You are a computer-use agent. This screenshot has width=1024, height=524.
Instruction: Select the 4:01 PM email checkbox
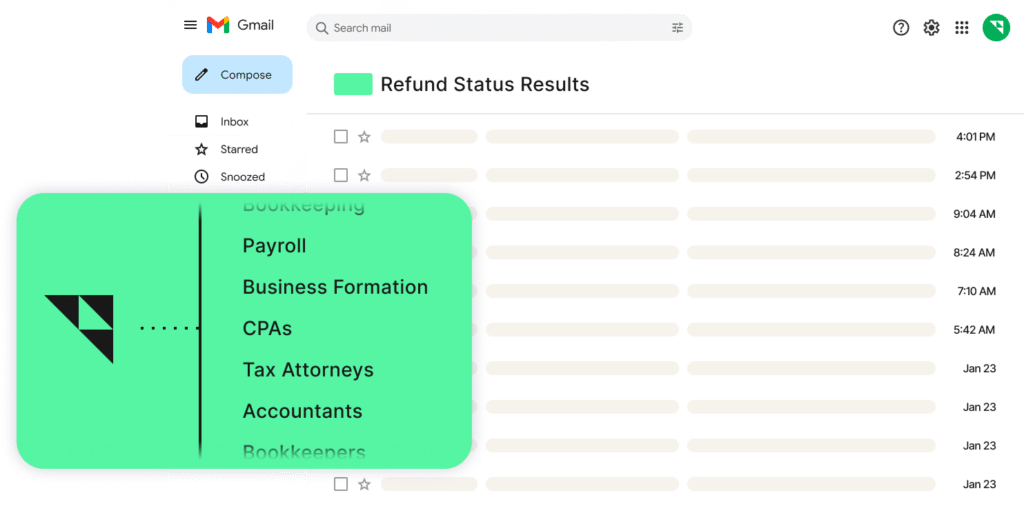(x=341, y=137)
